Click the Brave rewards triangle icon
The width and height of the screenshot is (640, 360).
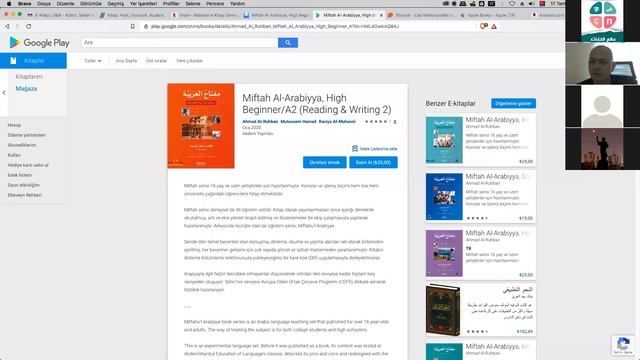494,27
